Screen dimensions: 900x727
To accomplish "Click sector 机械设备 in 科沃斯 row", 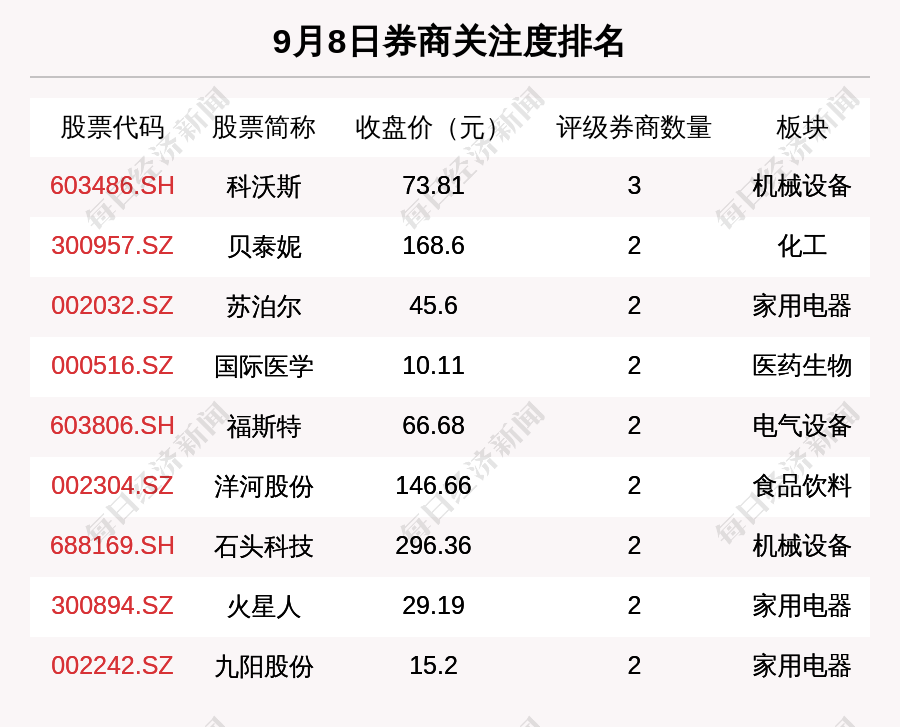I will pos(802,186).
